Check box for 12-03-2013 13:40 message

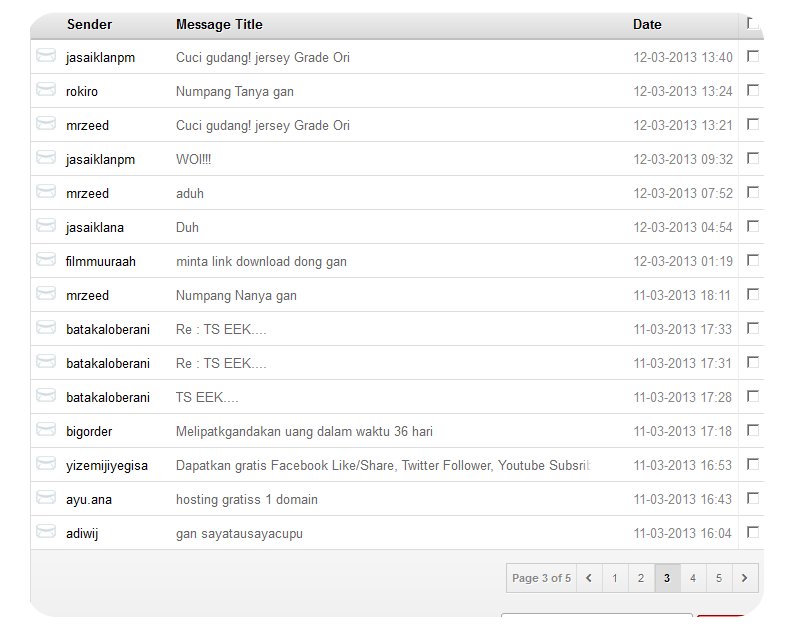tap(753, 57)
